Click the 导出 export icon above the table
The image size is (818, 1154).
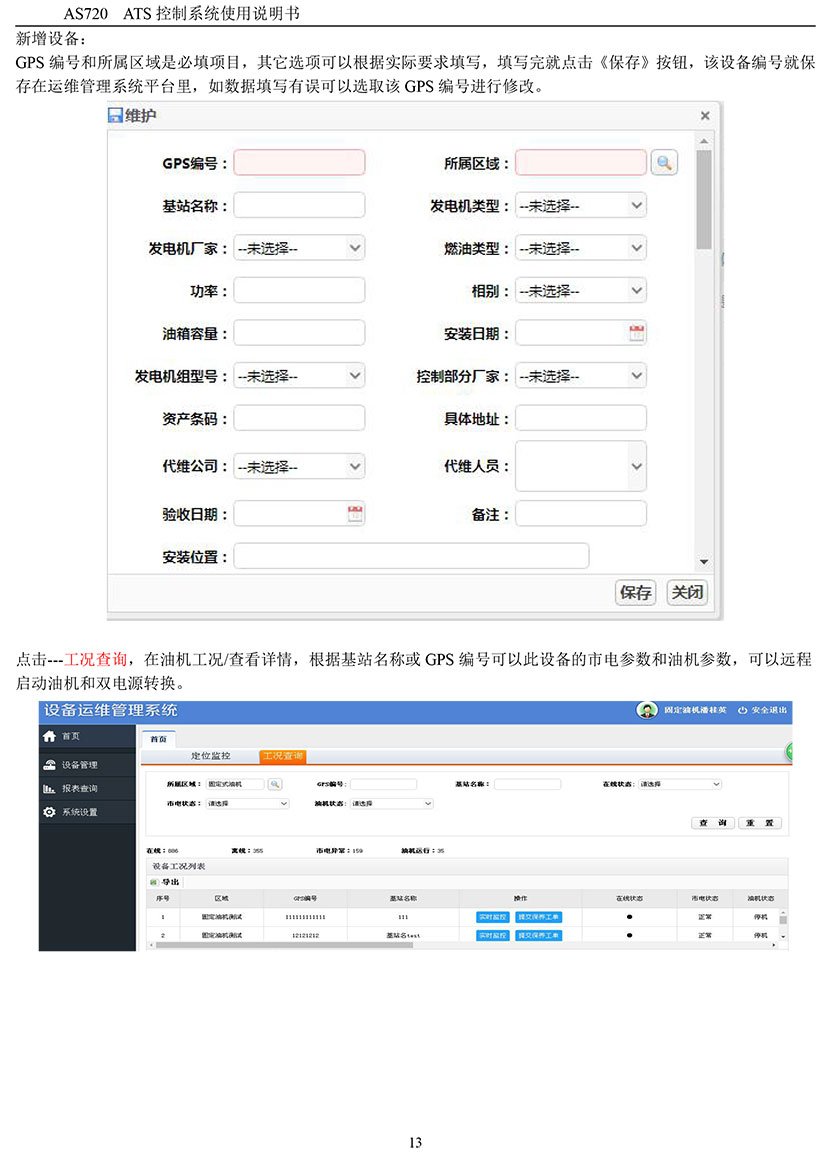(154, 882)
